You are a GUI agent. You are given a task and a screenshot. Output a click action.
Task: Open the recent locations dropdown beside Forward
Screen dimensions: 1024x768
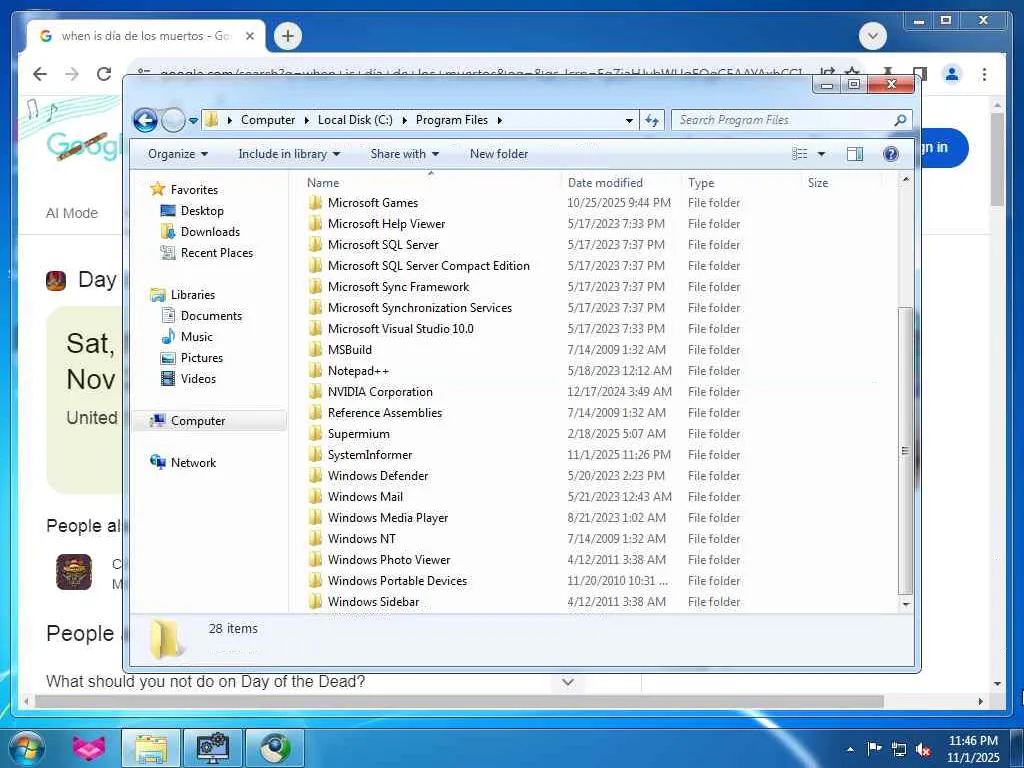[193, 121]
